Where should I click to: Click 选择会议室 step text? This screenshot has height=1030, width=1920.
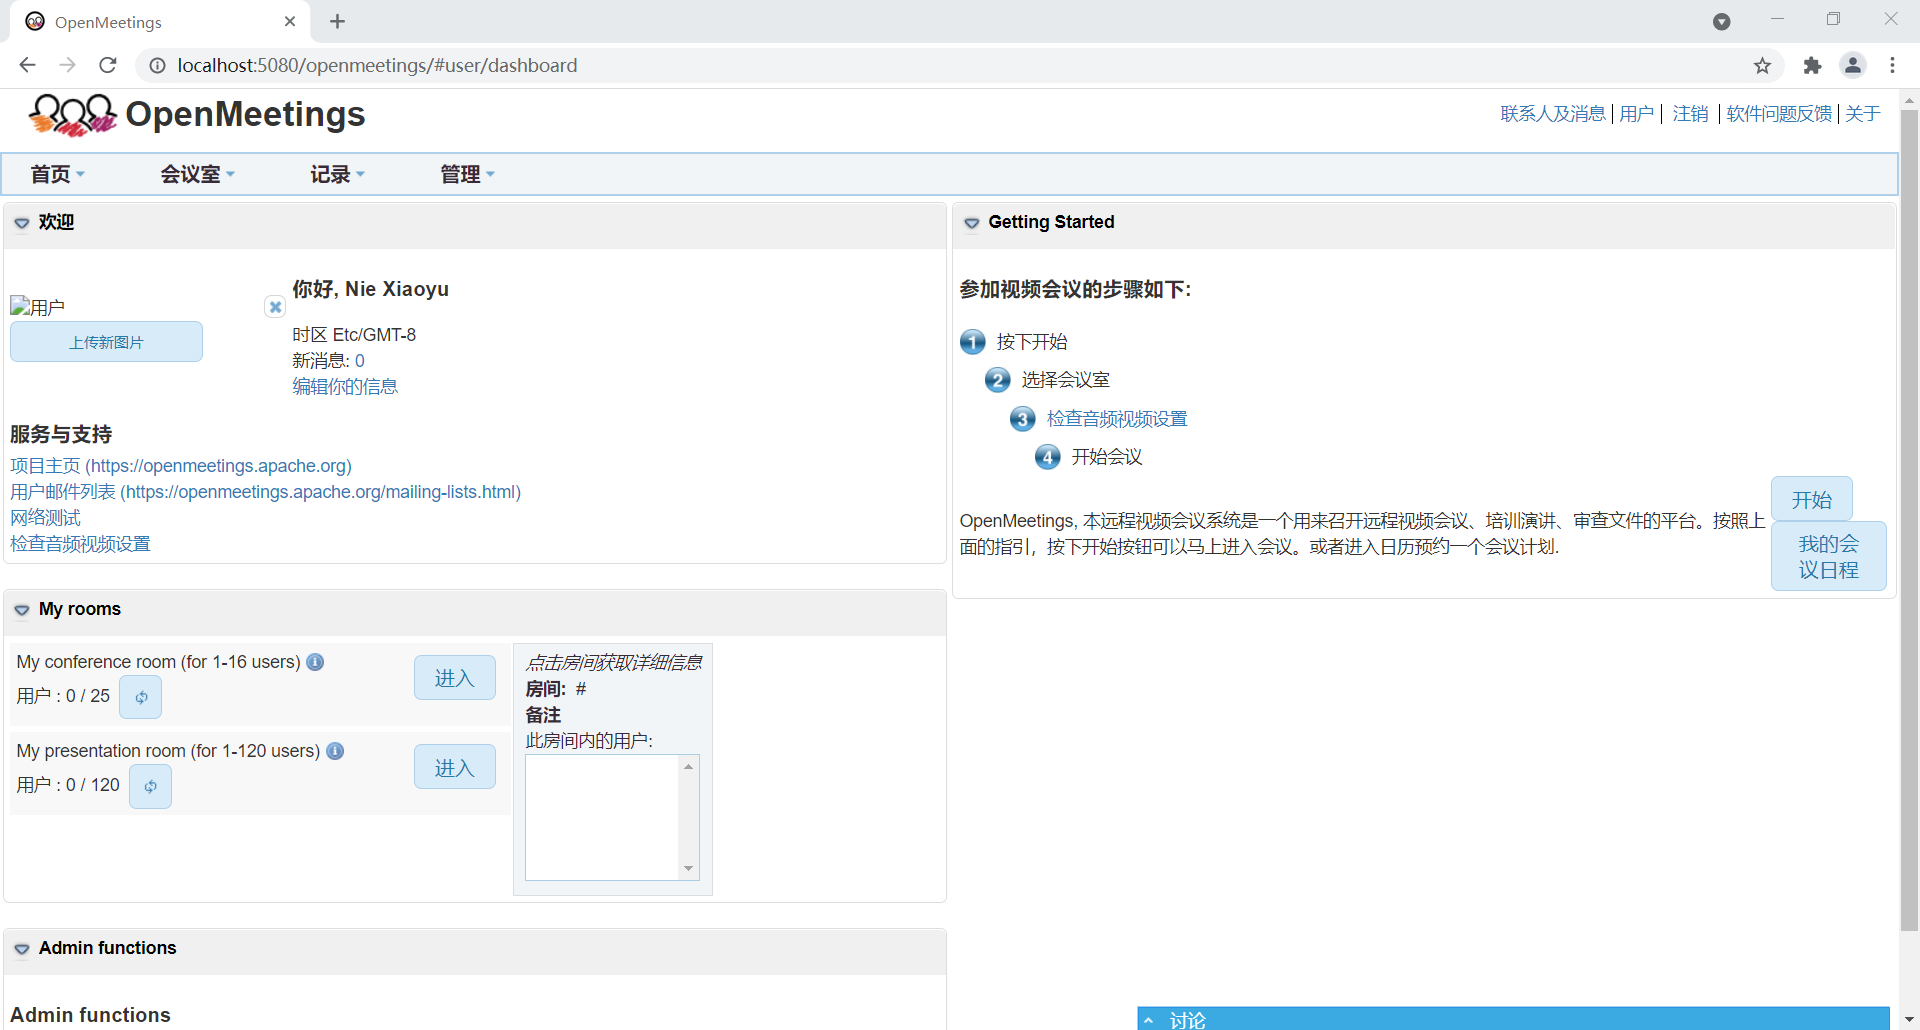(x=1065, y=380)
